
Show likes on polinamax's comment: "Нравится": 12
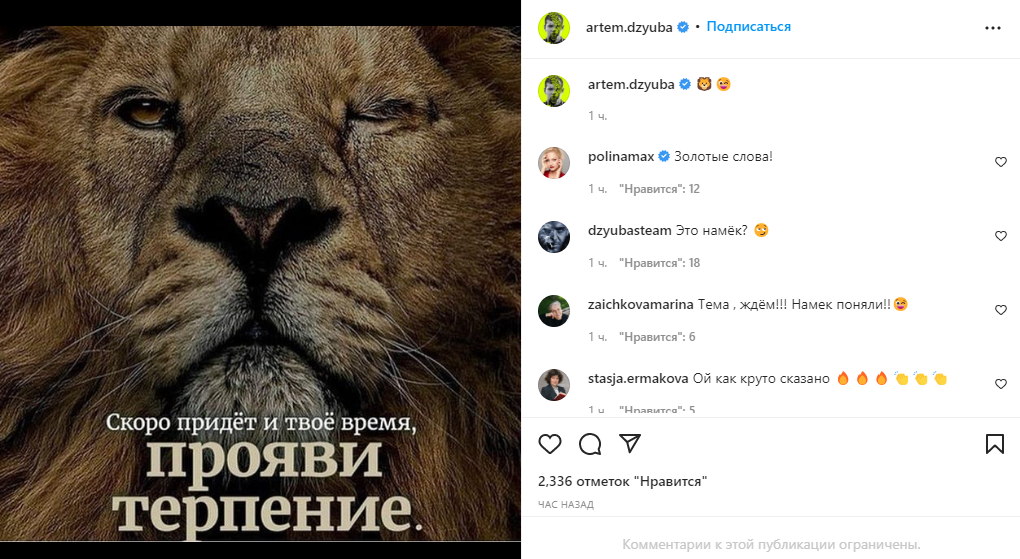pos(660,189)
